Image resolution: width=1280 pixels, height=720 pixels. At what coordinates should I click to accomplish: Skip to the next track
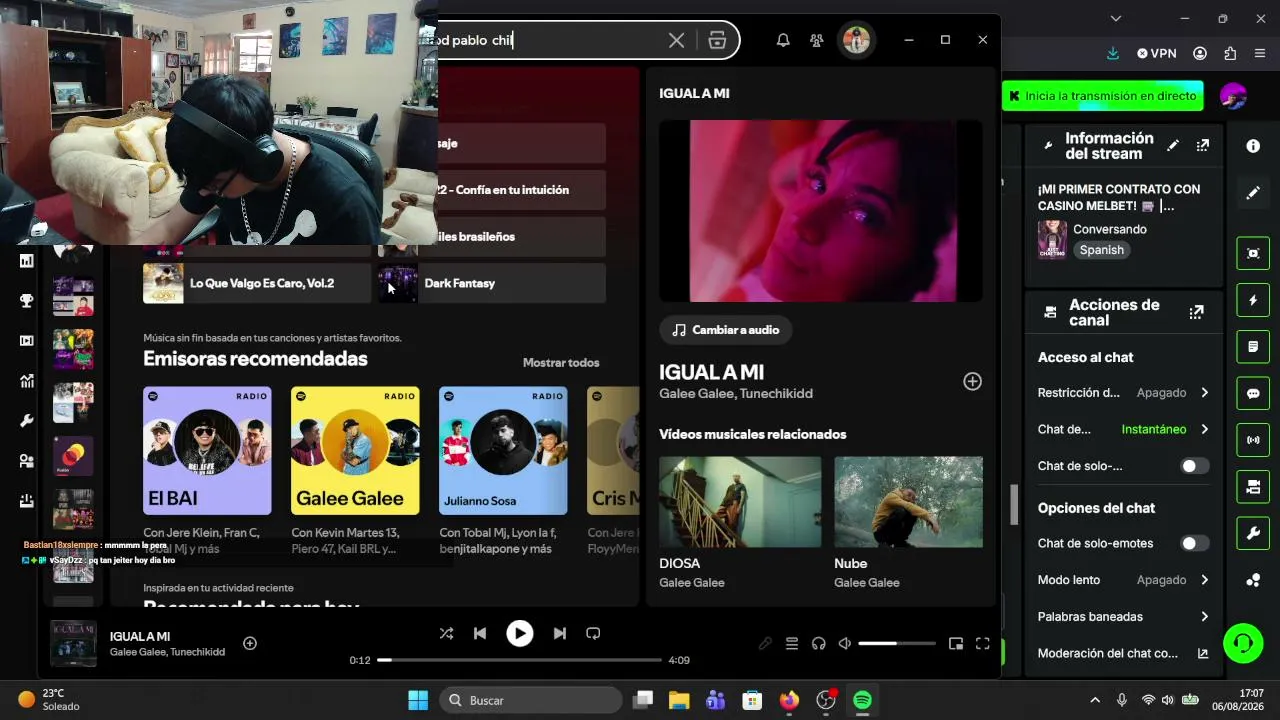[x=560, y=633]
